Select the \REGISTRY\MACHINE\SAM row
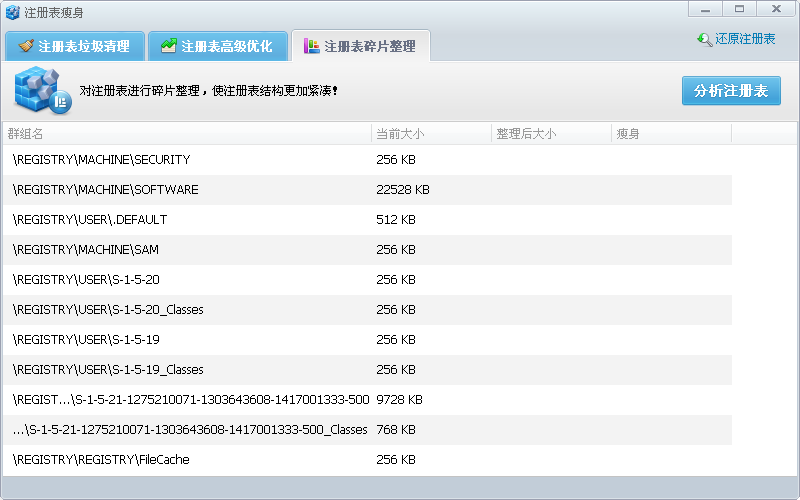Viewport: 800px width, 500px height. [x=367, y=250]
